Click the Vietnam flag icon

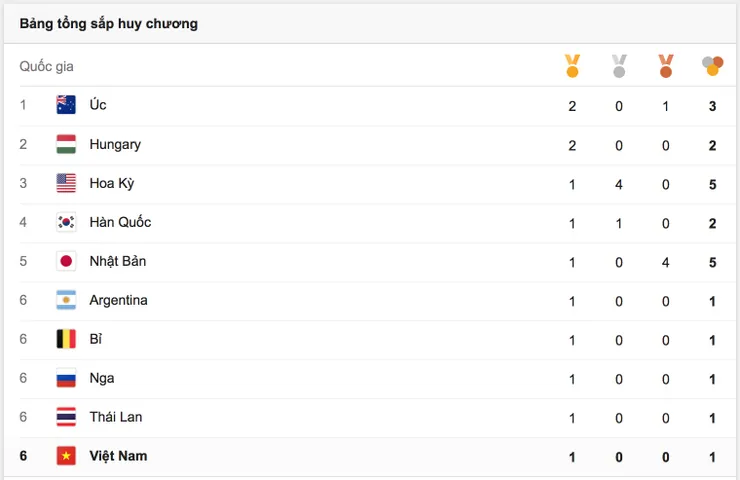(66, 456)
